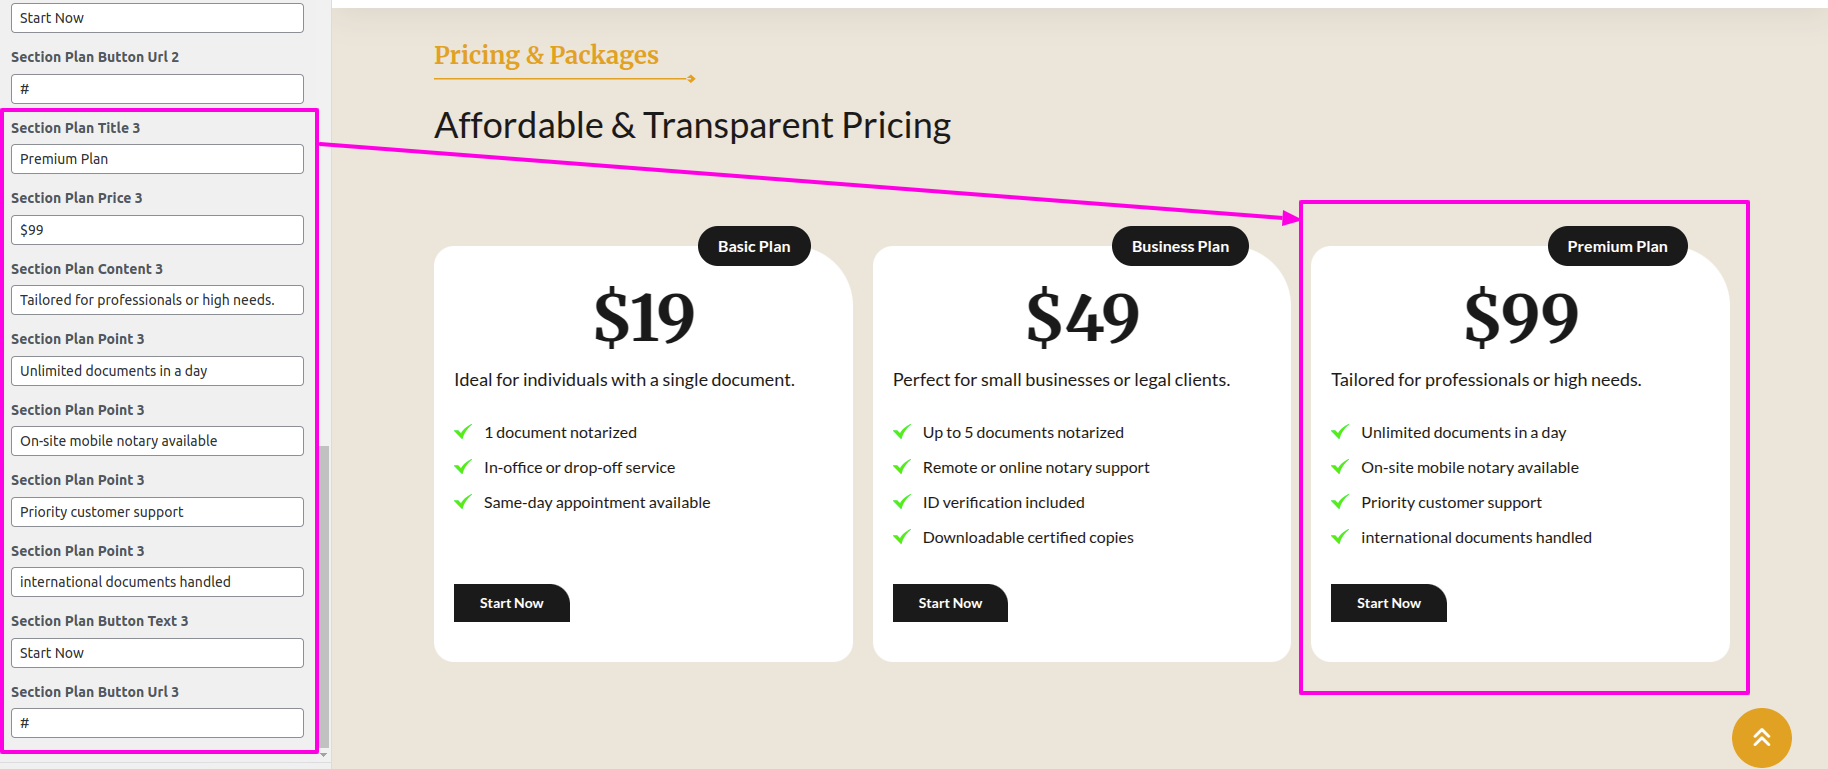
Task: Click the checkmark beside '1 document notarized'
Action: coord(463,432)
